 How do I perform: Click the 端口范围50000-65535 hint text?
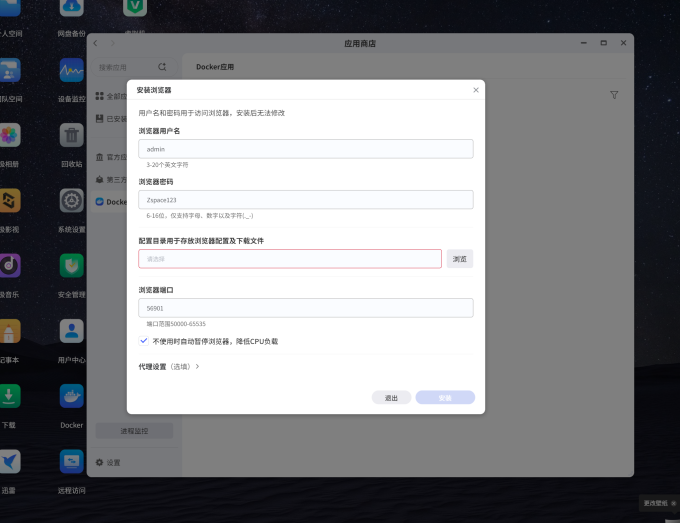[x=176, y=324]
